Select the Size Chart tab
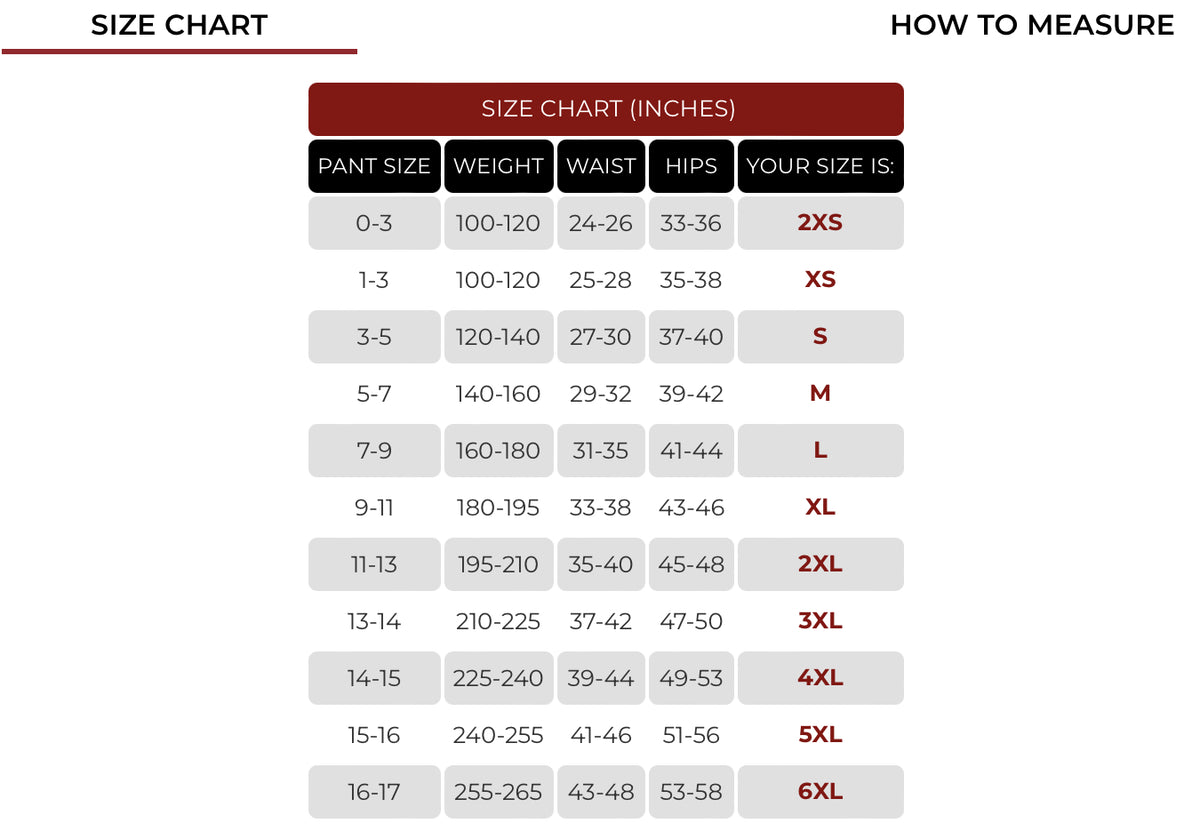This screenshot has width=1200, height=831. [179, 25]
